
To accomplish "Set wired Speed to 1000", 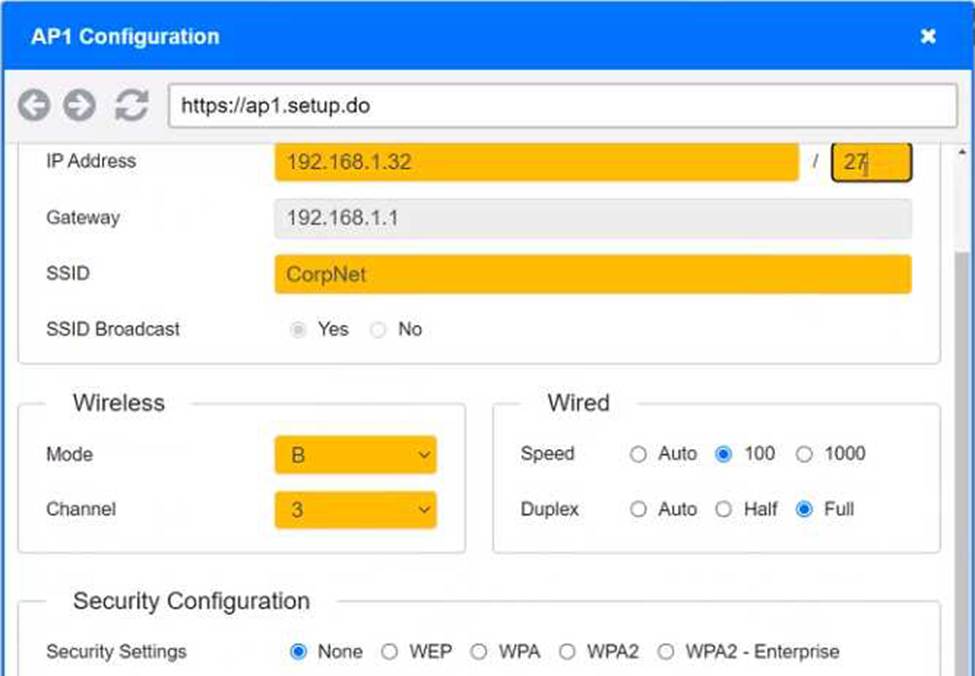I will [x=804, y=455].
